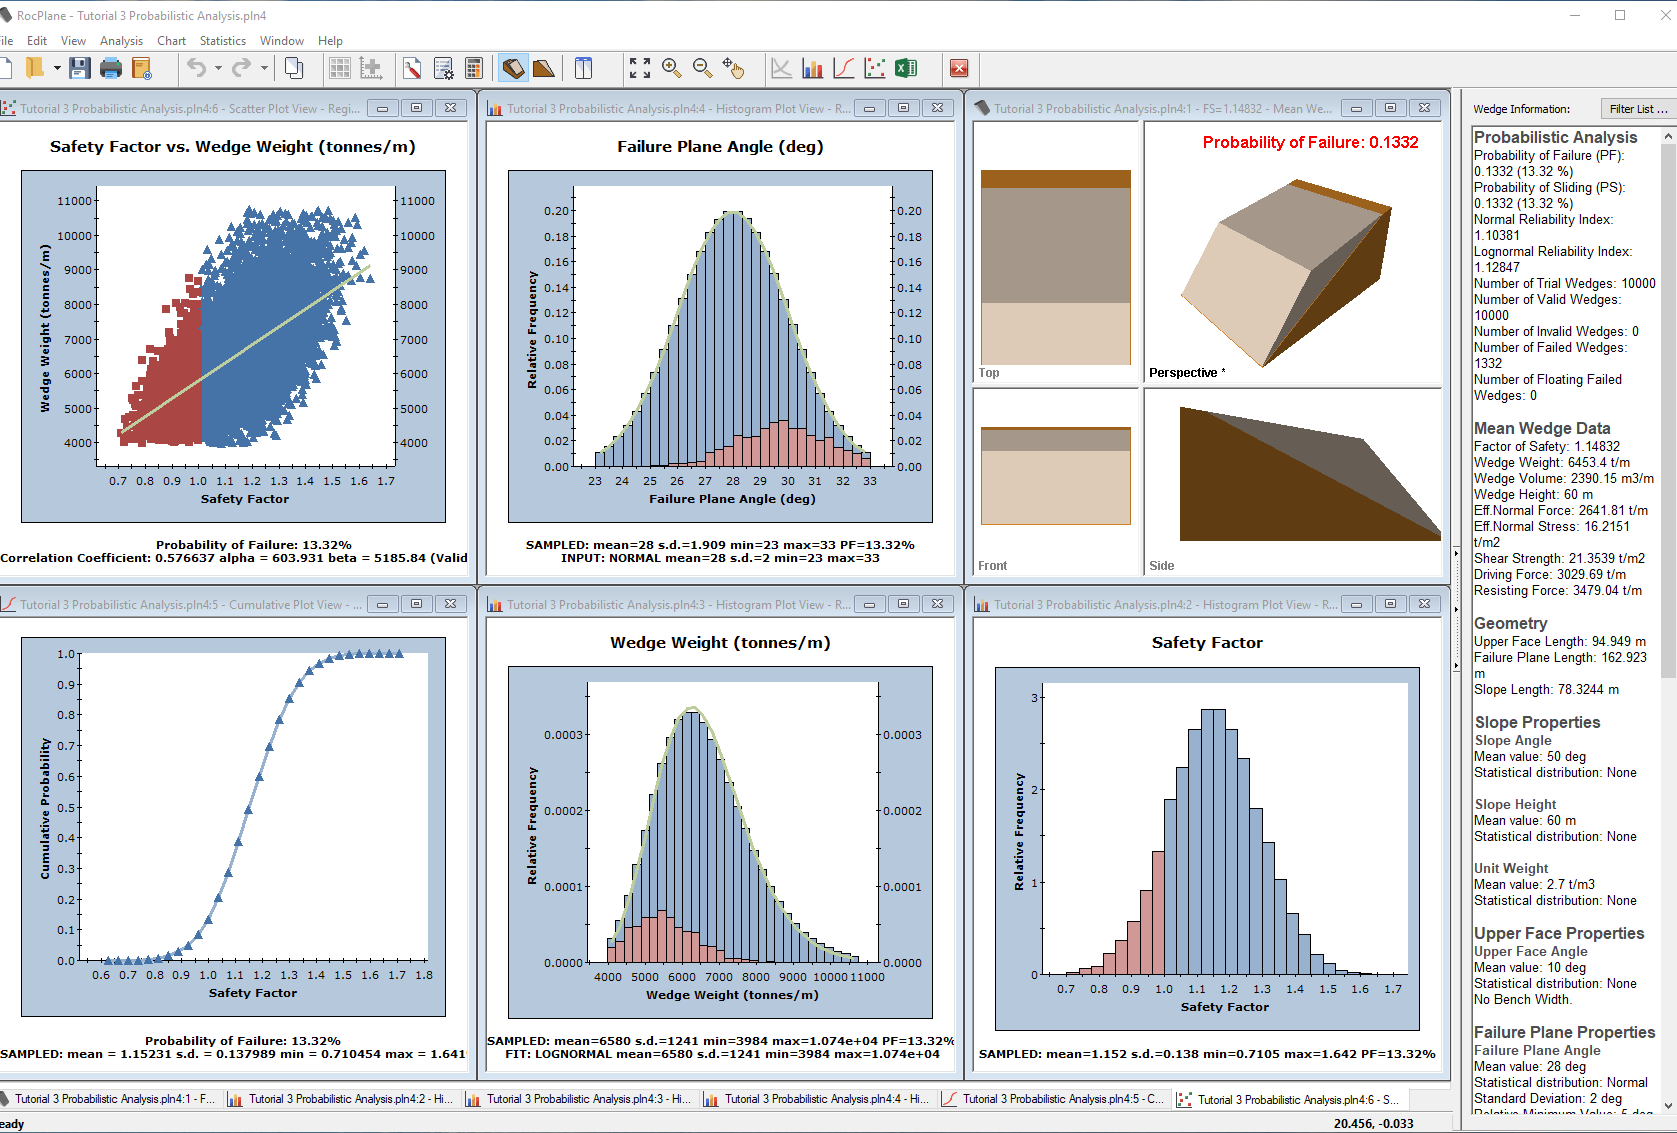Open the Window menu

(282, 41)
